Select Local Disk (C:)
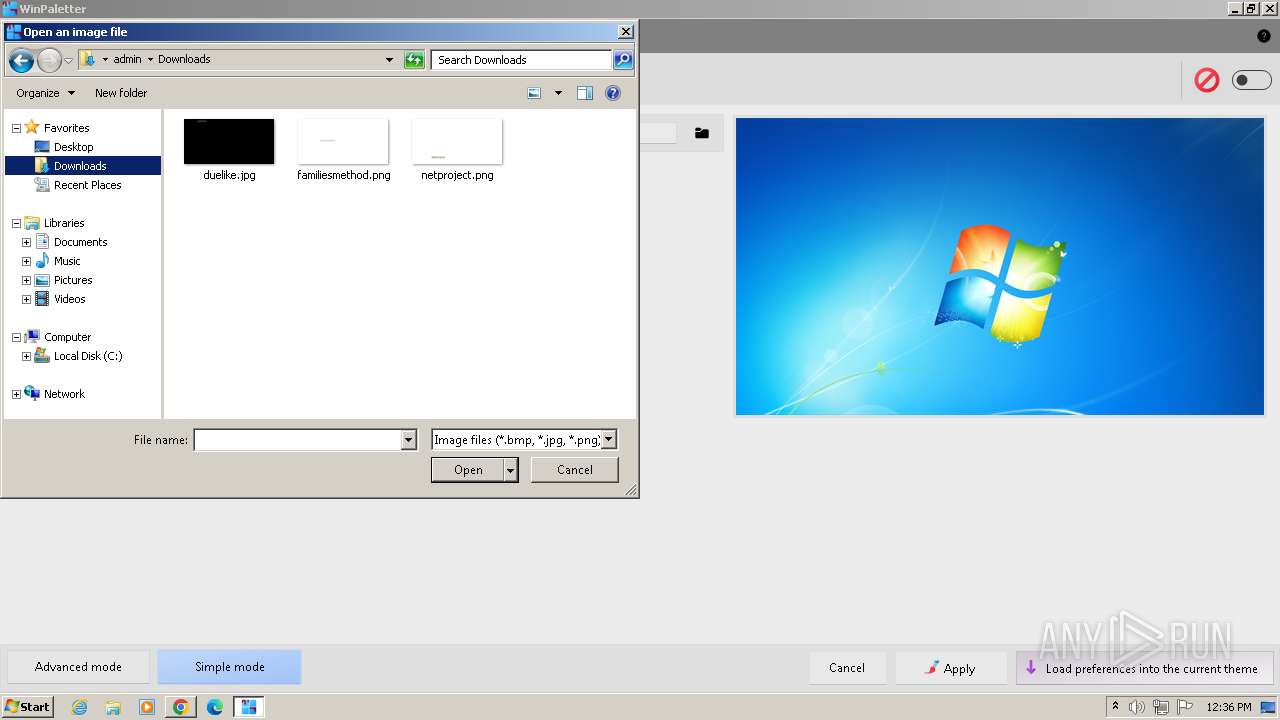The image size is (1280, 720). 87,356
